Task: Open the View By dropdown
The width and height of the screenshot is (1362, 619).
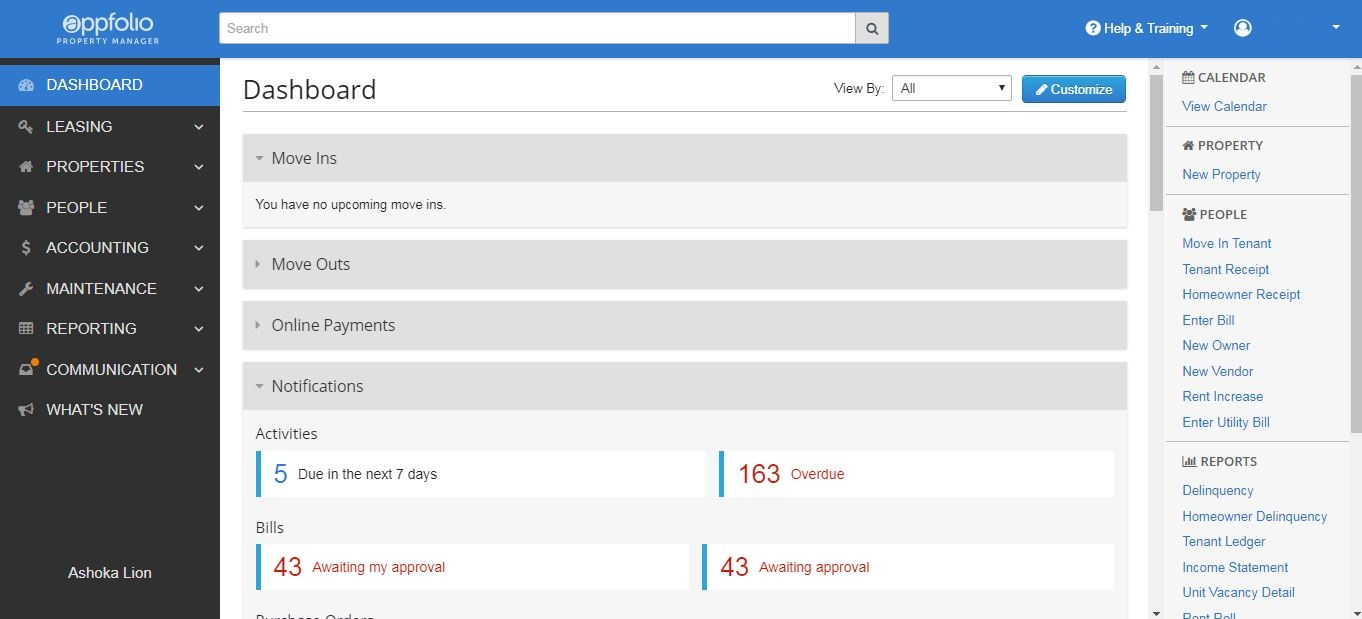Action: tap(951, 88)
